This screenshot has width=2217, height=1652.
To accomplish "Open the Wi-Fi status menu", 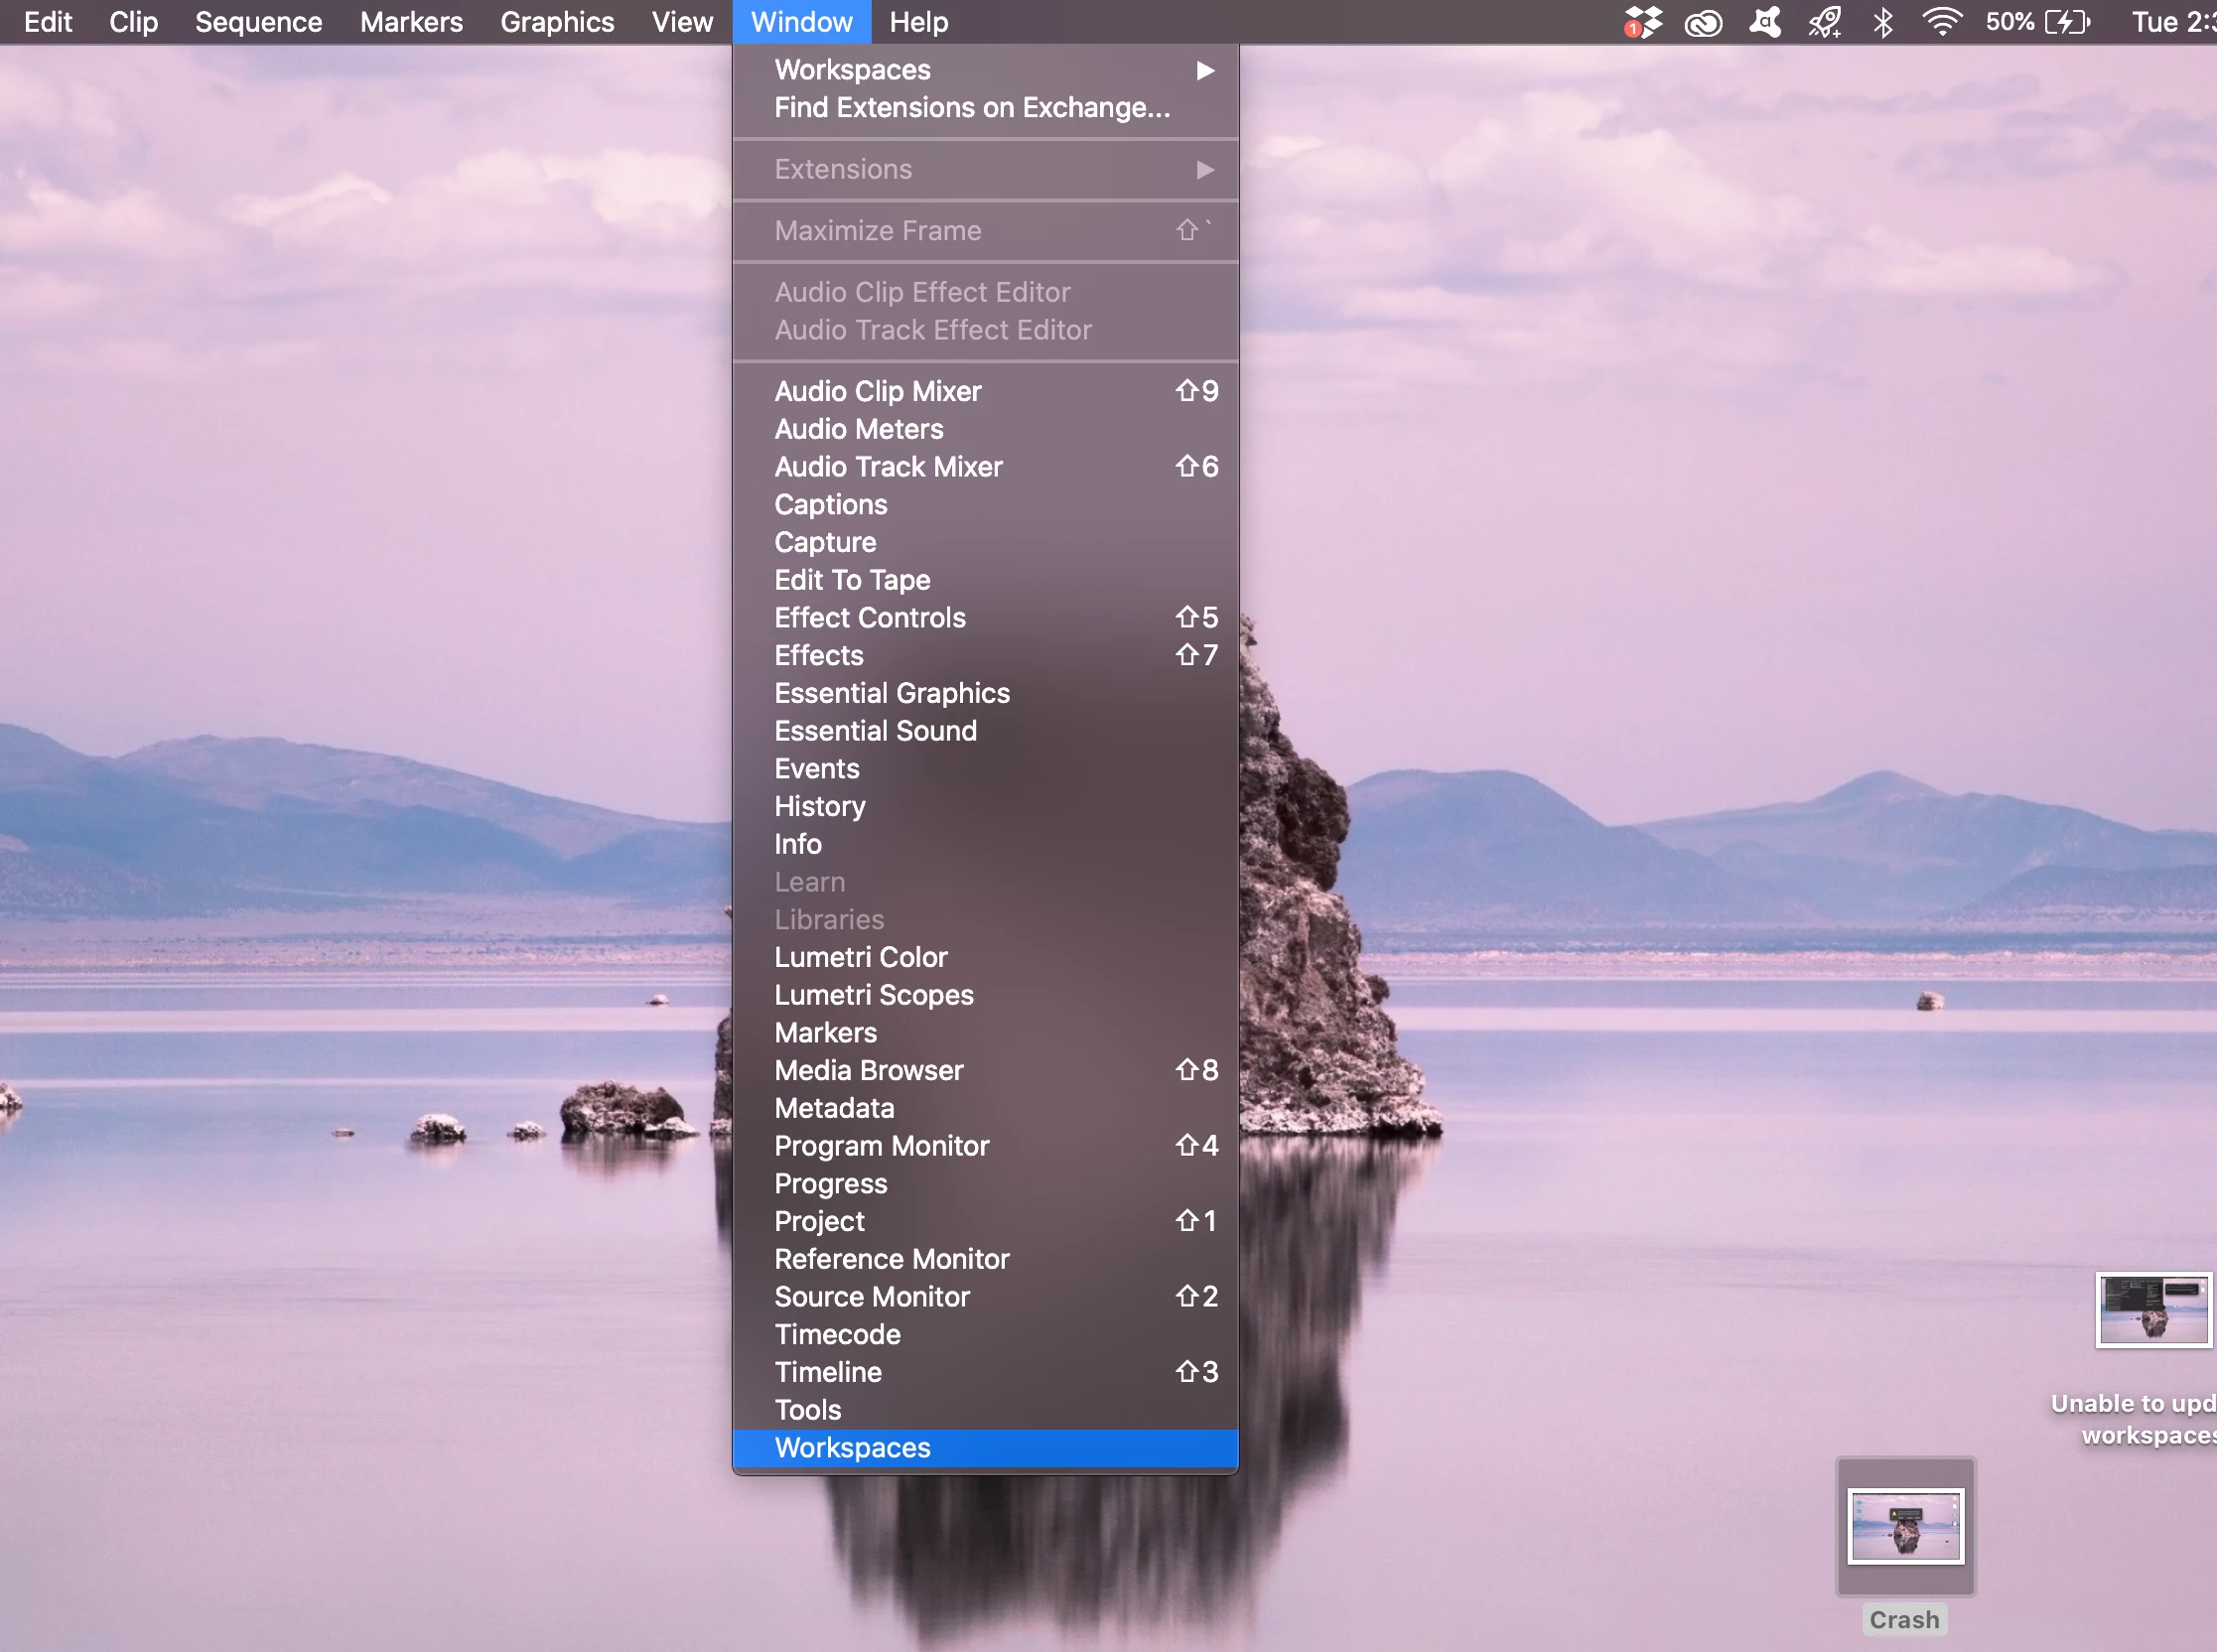I will pos(1941,22).
